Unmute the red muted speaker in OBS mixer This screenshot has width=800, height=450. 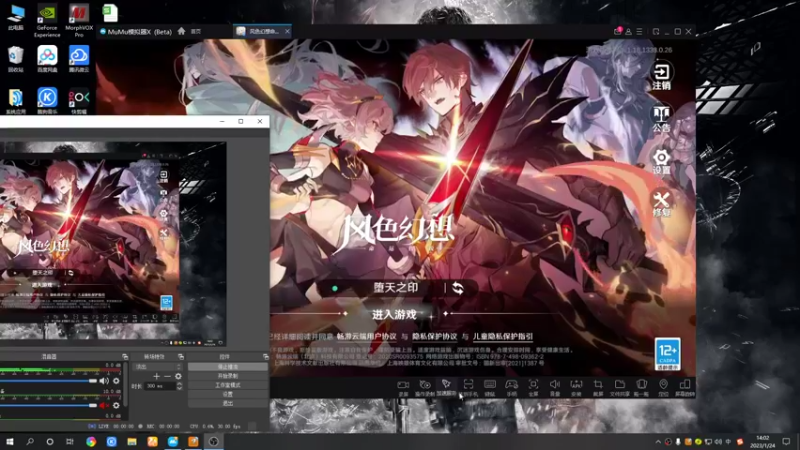click(104, 406)
